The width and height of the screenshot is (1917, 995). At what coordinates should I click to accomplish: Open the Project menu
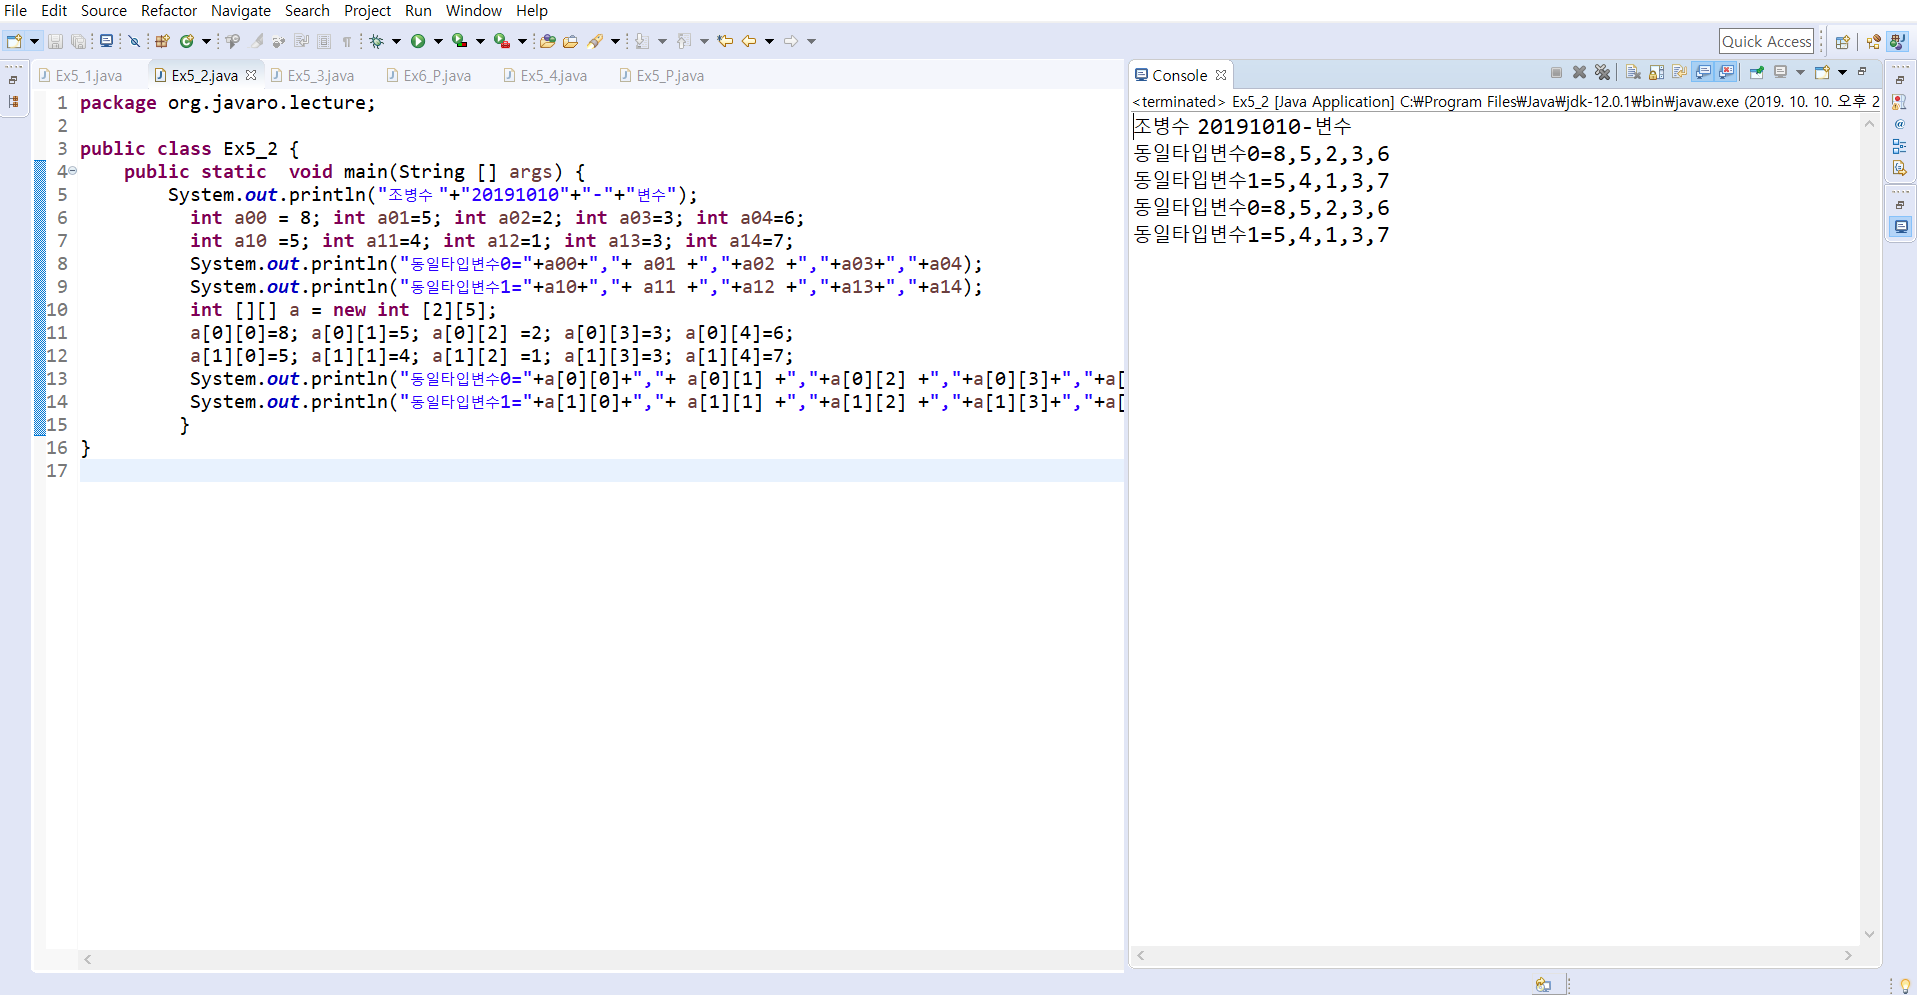click(x=368, y=10)
